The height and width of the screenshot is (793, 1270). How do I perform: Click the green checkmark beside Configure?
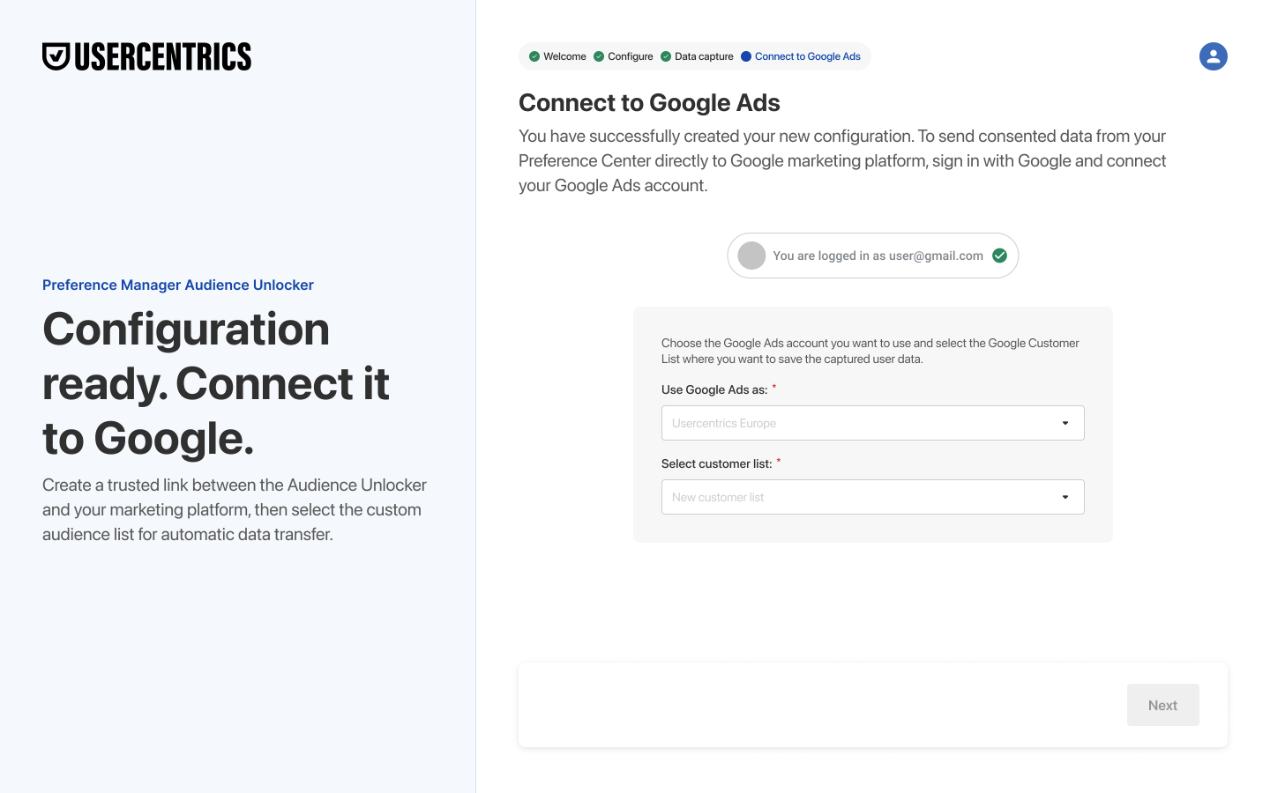pos(598,56)
